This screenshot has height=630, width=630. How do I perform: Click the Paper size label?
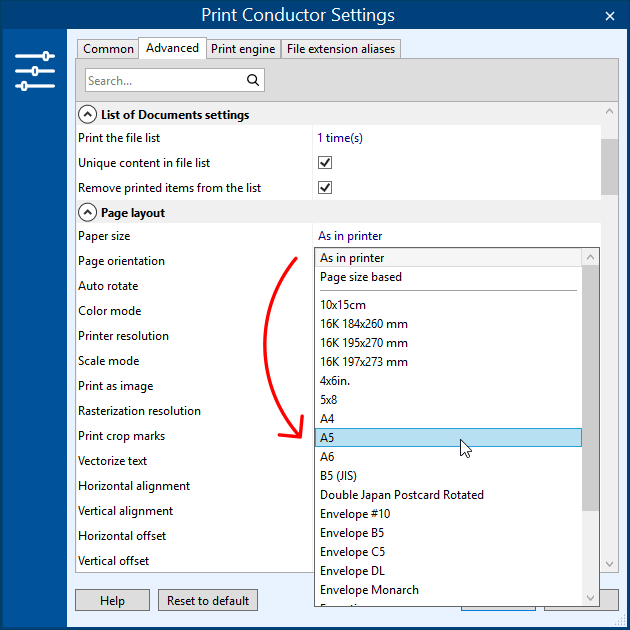104,236
